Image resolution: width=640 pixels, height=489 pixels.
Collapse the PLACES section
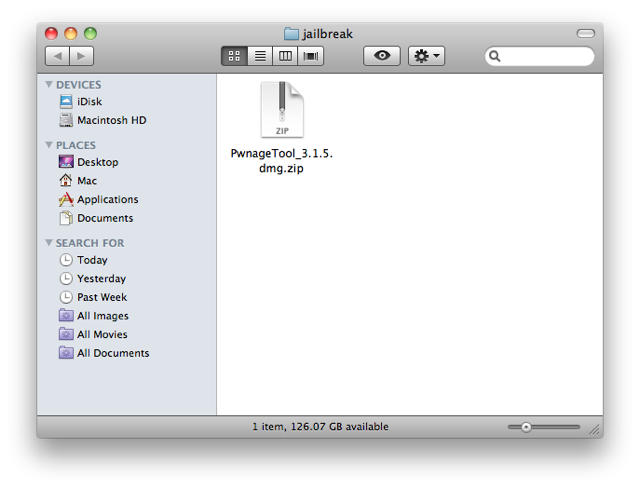click(x=49, y=145)
